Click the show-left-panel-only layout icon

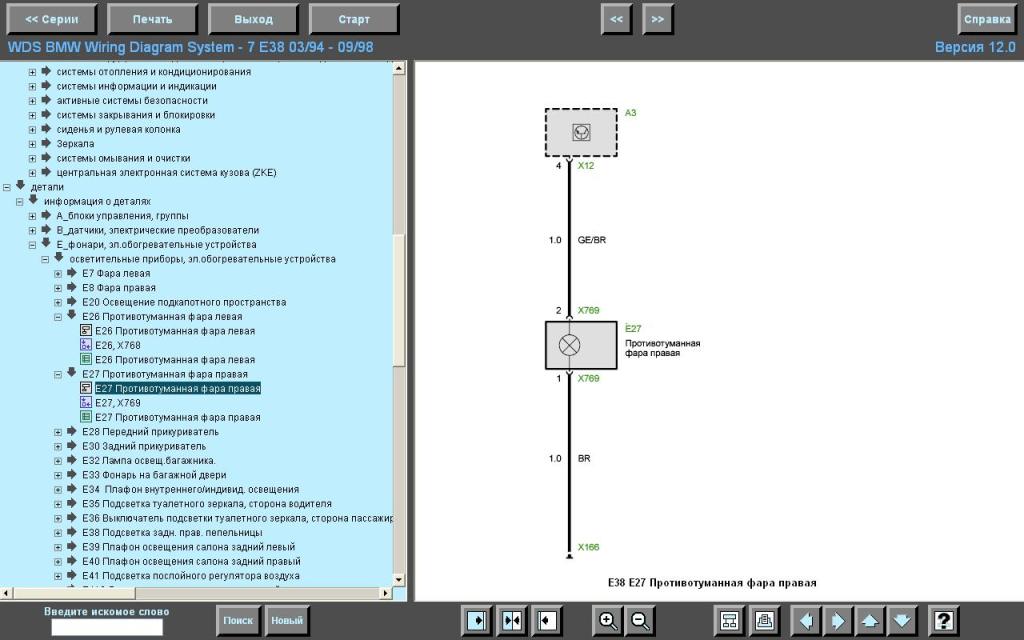[477, 620]
